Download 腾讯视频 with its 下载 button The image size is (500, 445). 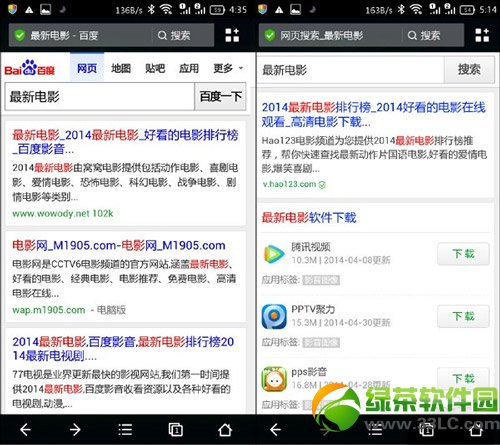[x=463, y=254]
